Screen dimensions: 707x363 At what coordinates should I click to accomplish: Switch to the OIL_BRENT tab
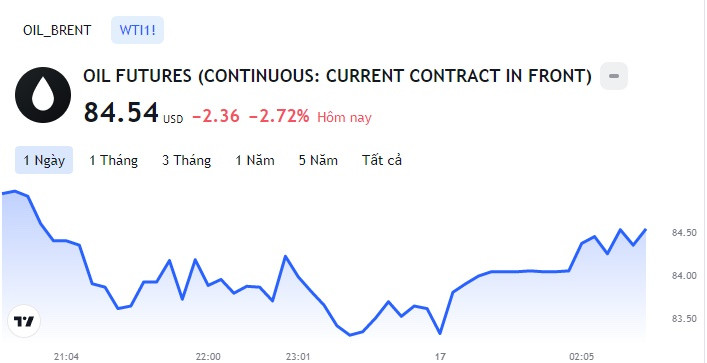pos(57,30)
